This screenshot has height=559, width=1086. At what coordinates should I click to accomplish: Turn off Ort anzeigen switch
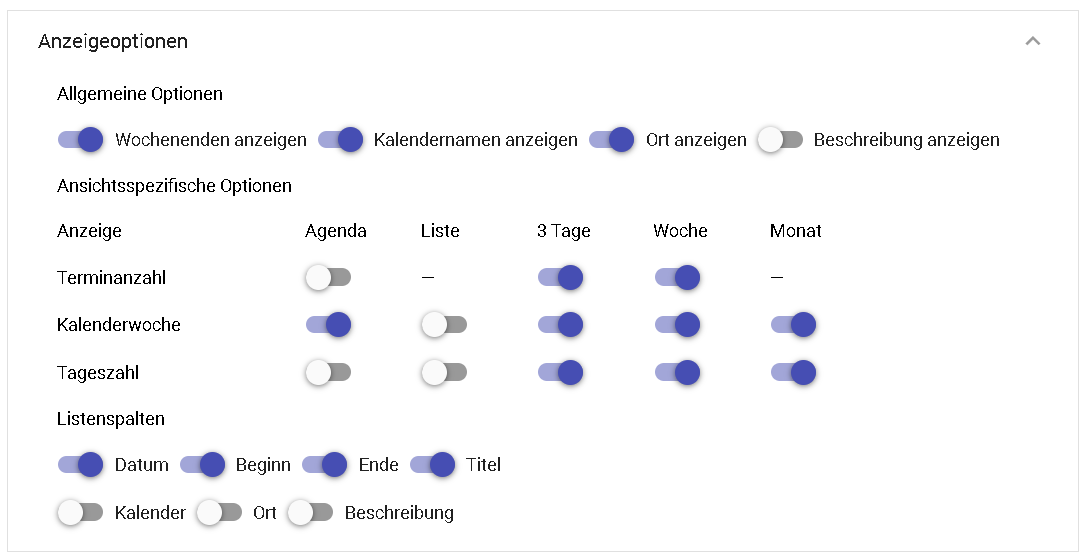612,140
